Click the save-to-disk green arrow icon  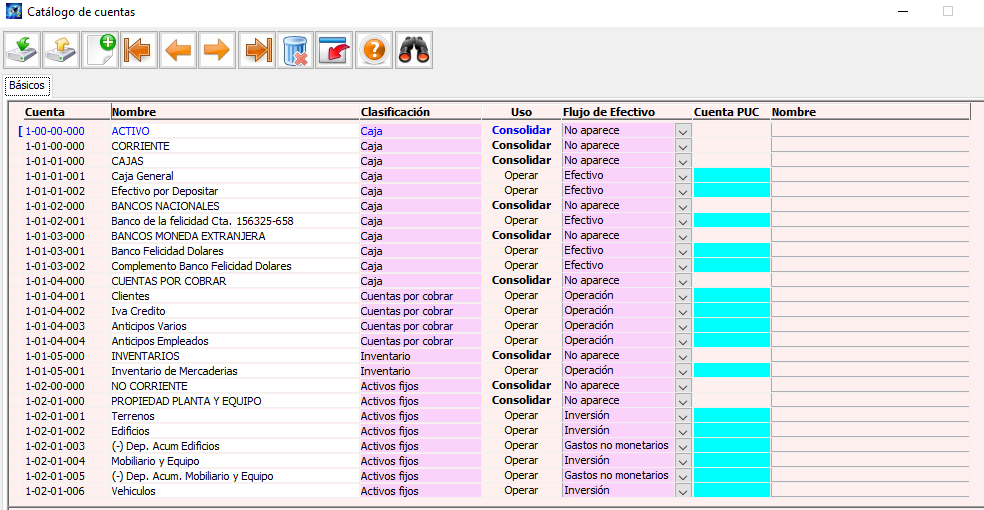(x=22, y=50)
